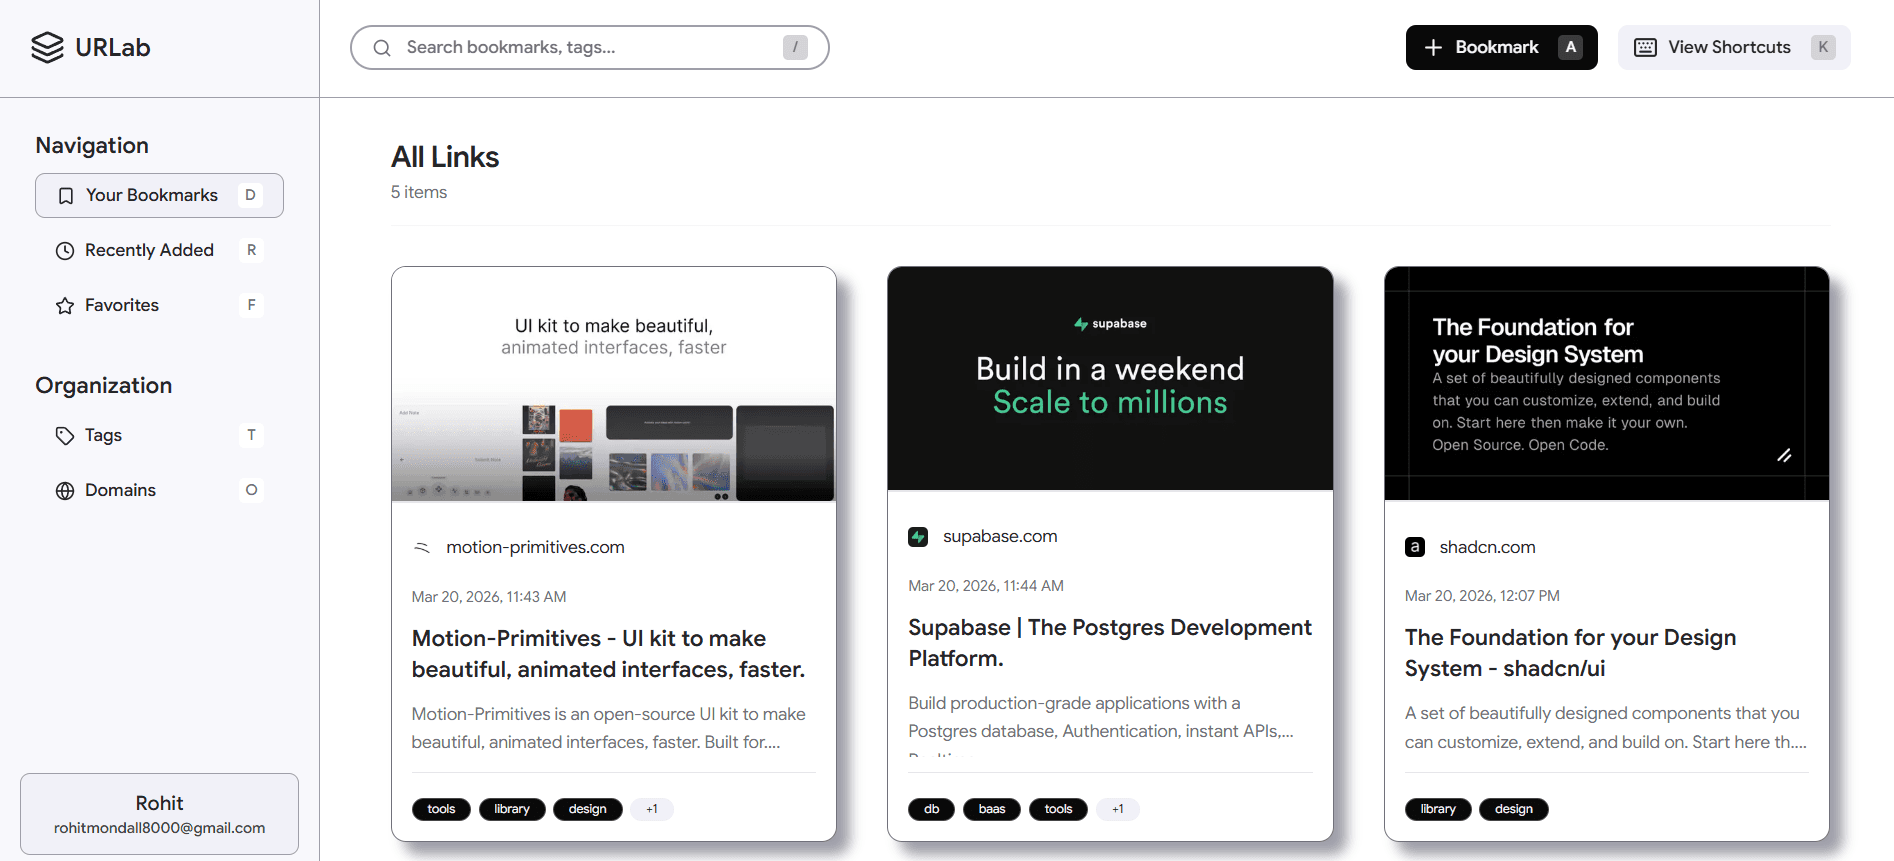Viewport: 1894px width, 861px height.
Task: Expand +1 hidden tags on Motion-Primitives card
Action: pos(652,809)
